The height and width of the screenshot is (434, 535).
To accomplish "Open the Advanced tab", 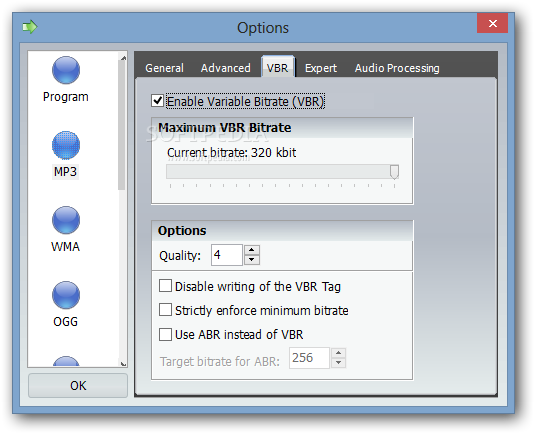I will click(226, 68).
